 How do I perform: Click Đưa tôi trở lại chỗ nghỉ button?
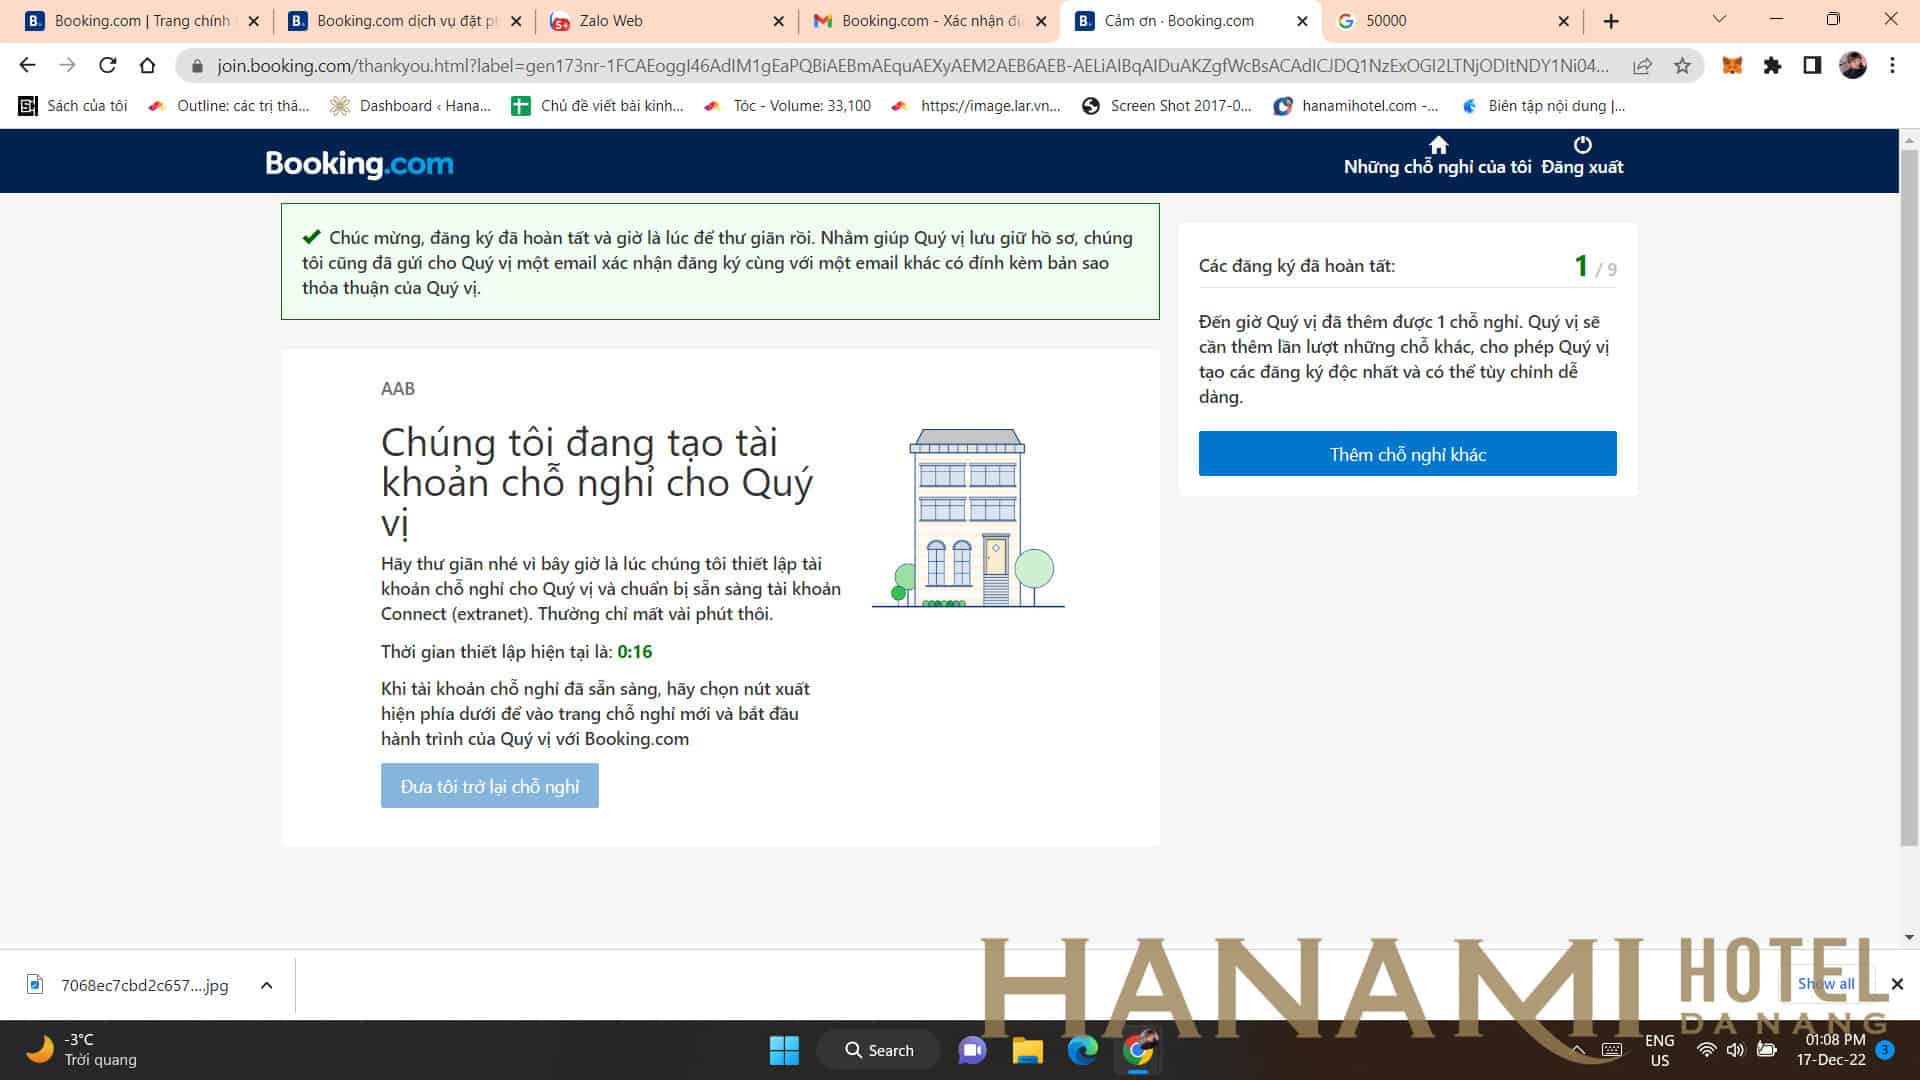tap(489, 786)
